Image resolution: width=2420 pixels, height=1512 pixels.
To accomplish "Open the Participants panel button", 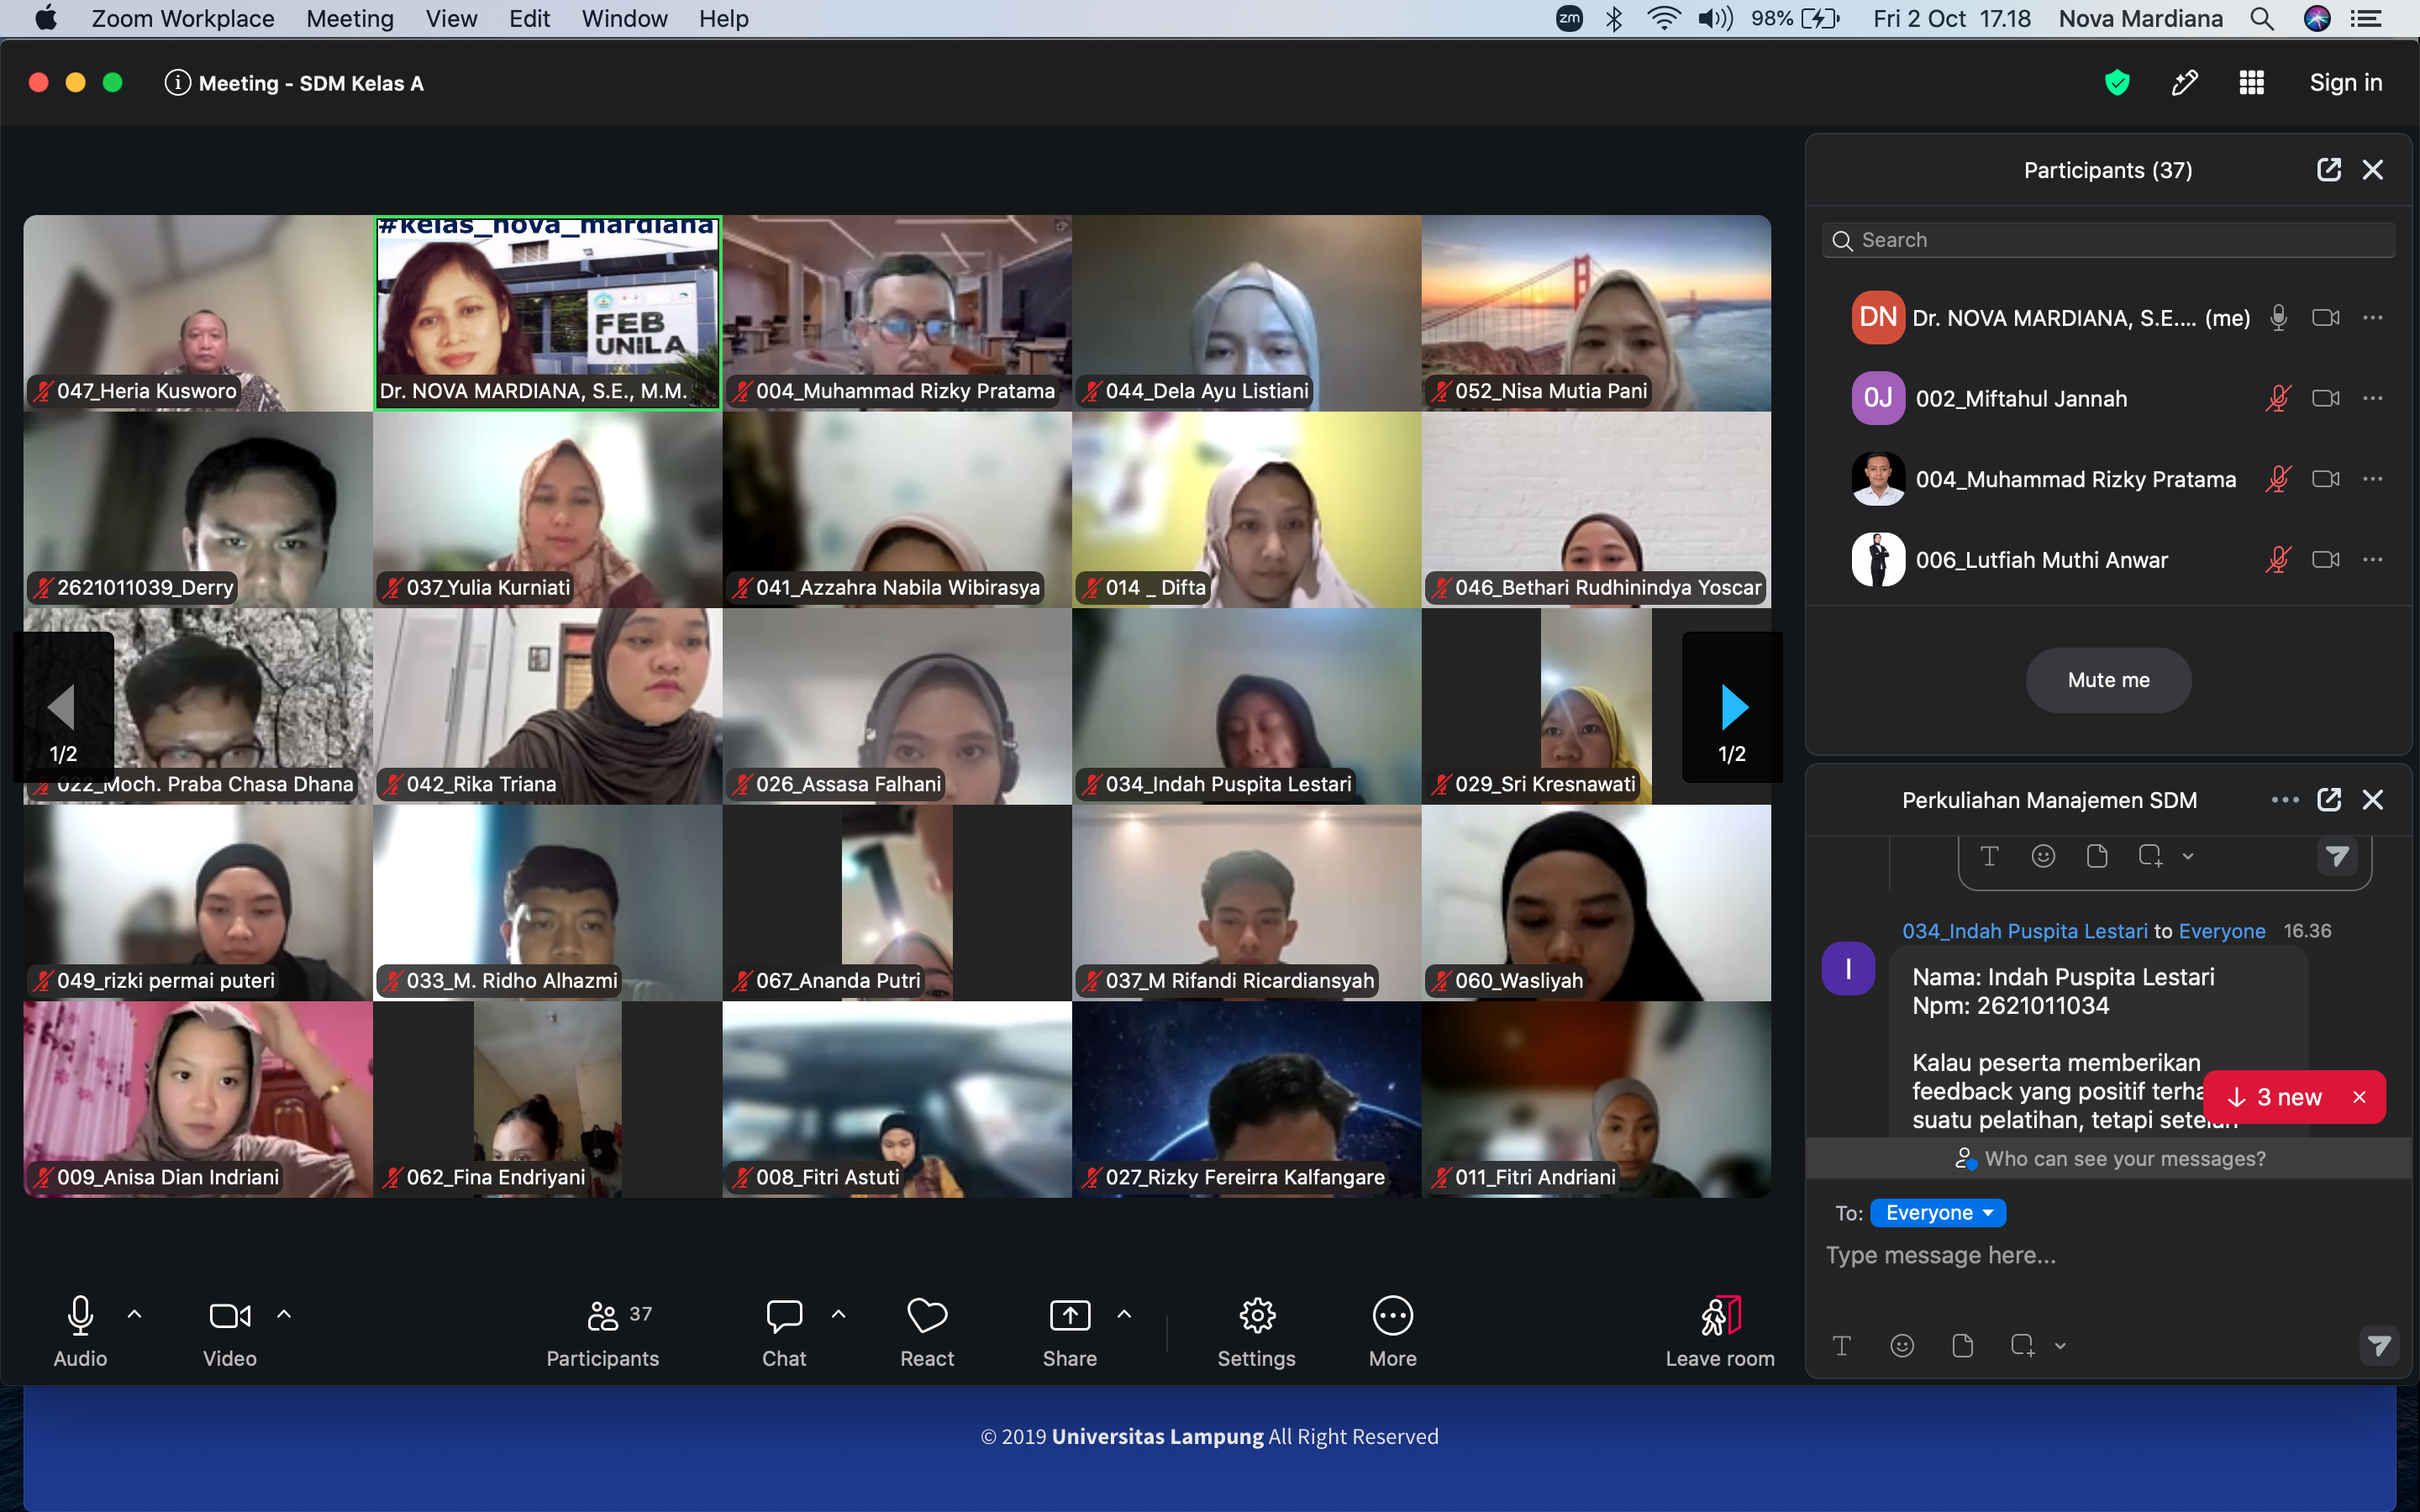I will pos(603,1331).
